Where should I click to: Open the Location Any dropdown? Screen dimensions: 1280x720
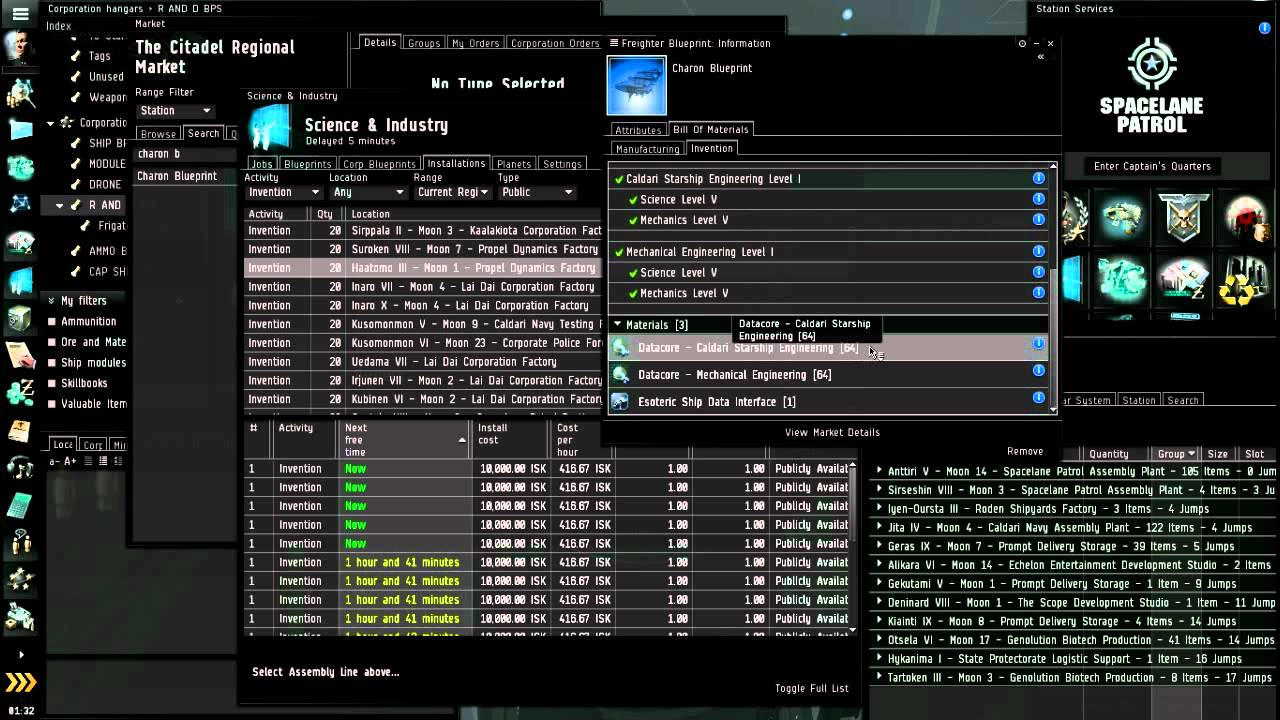367,192
